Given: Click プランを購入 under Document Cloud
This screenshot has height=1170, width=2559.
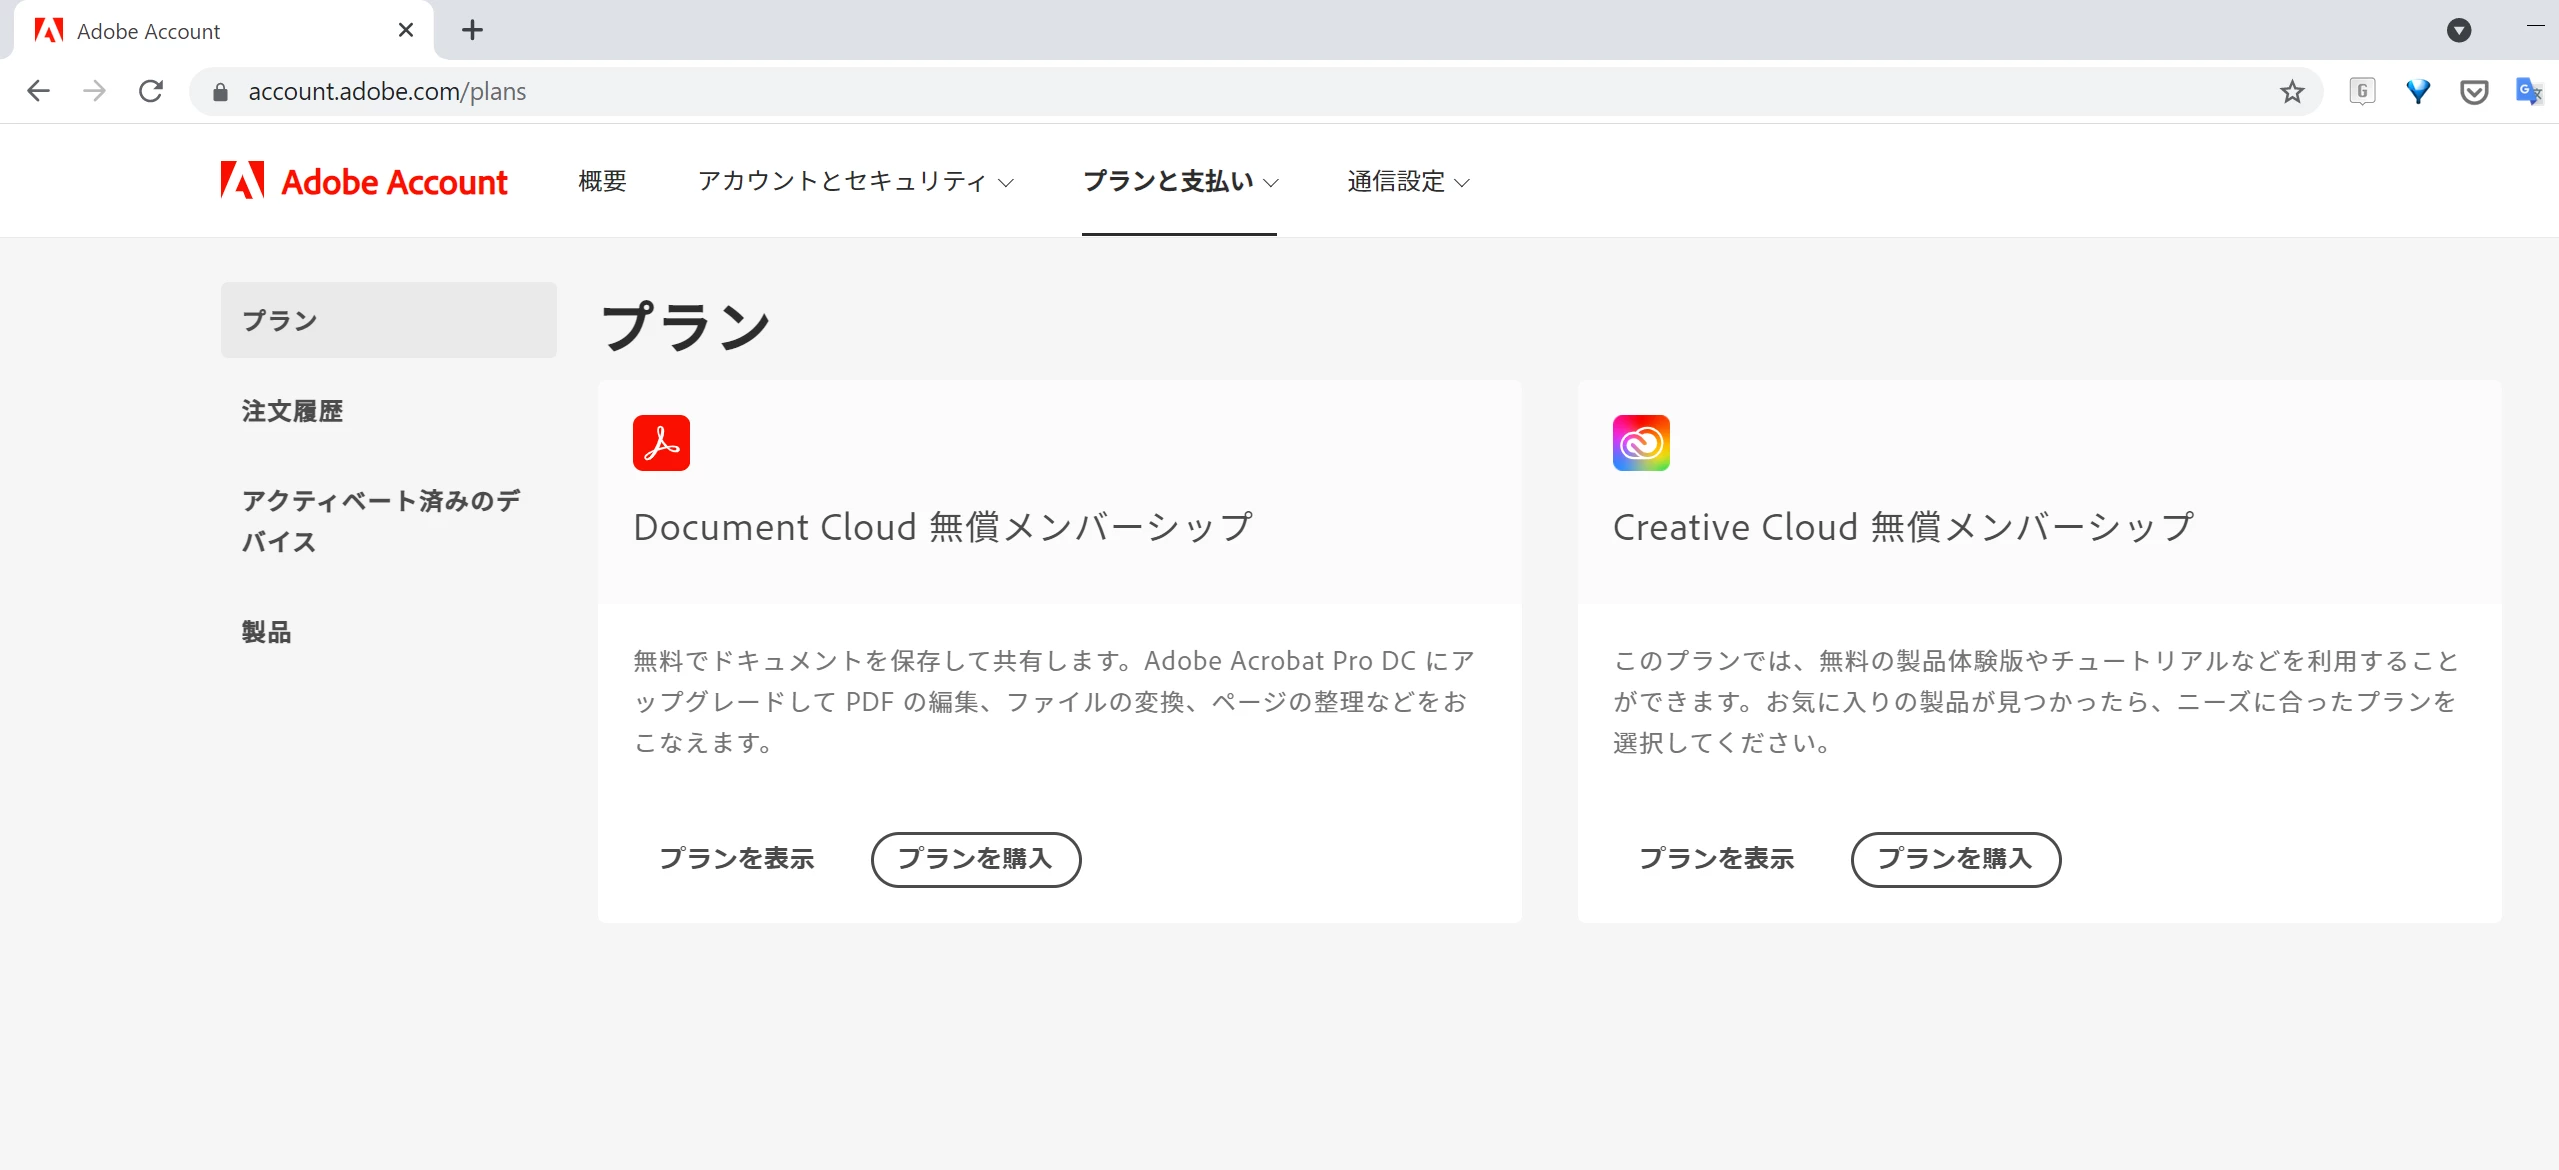Looking at the screenshot, I should [x=975, y=859].
